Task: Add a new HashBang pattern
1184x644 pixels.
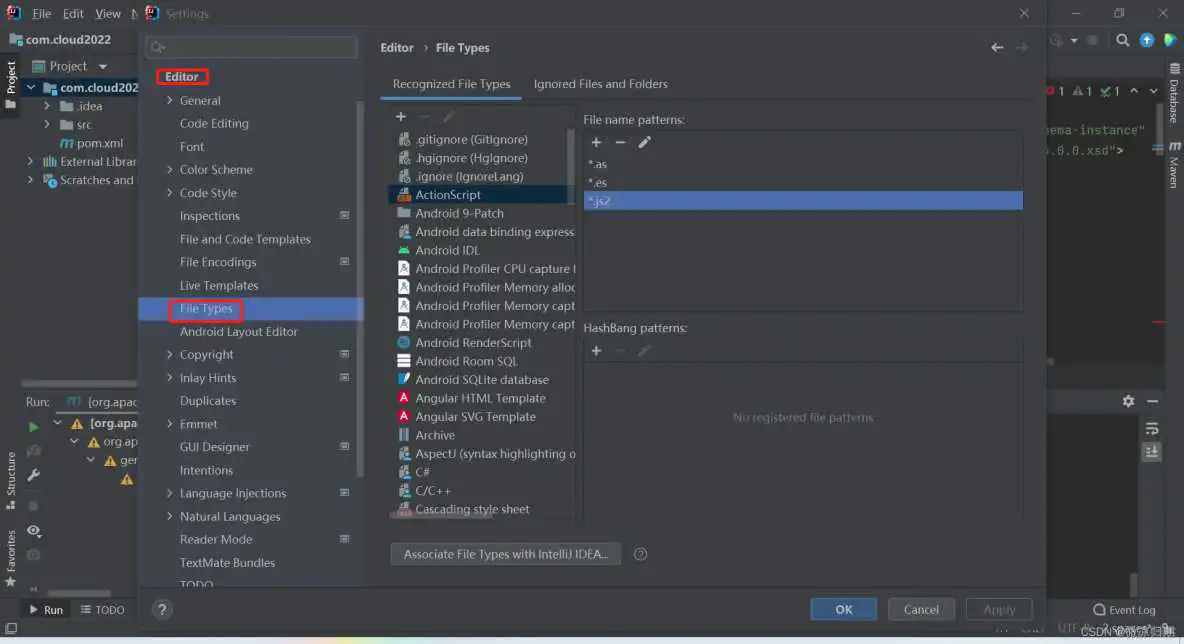Action: point(596,351)
